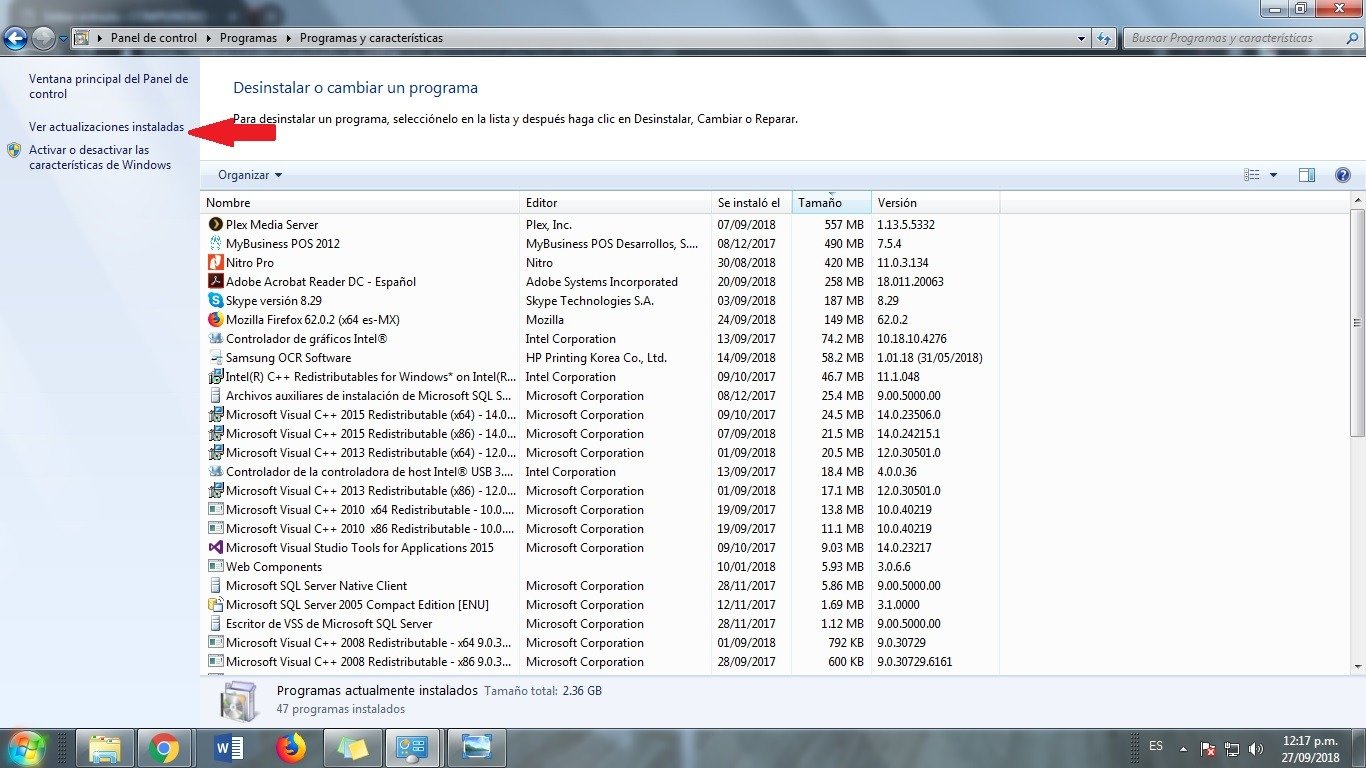Screen dimensions: 1366x768
Task: Open the Organizar dropdown menu
Action: point(250,175)
